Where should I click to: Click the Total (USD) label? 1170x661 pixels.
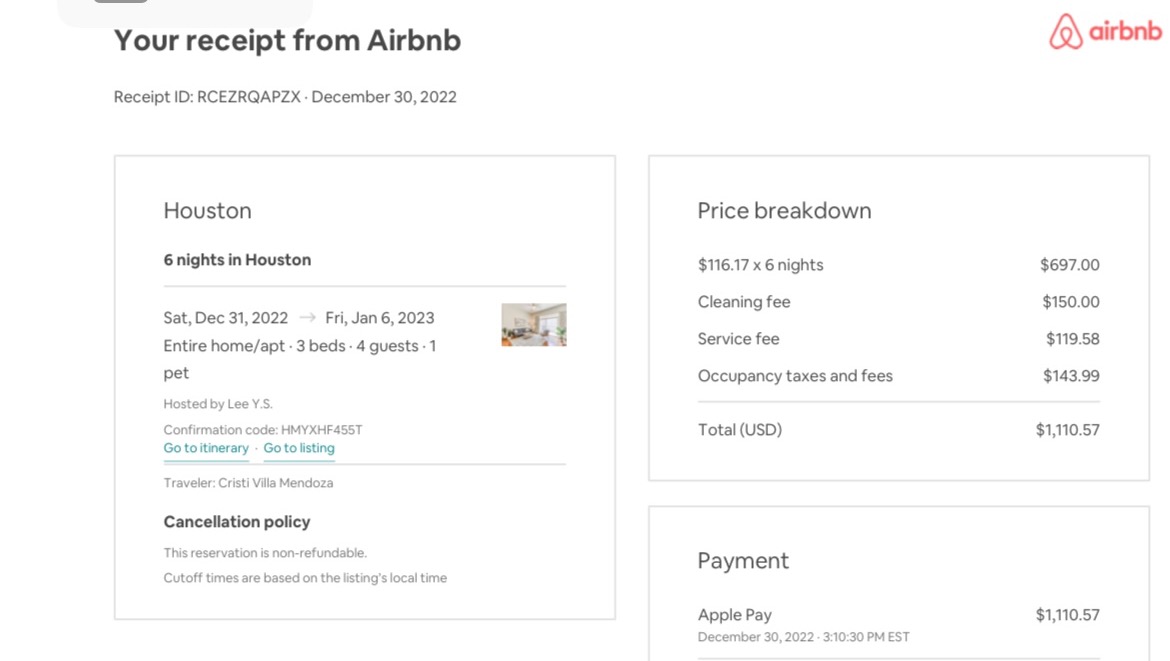[739, 430]
